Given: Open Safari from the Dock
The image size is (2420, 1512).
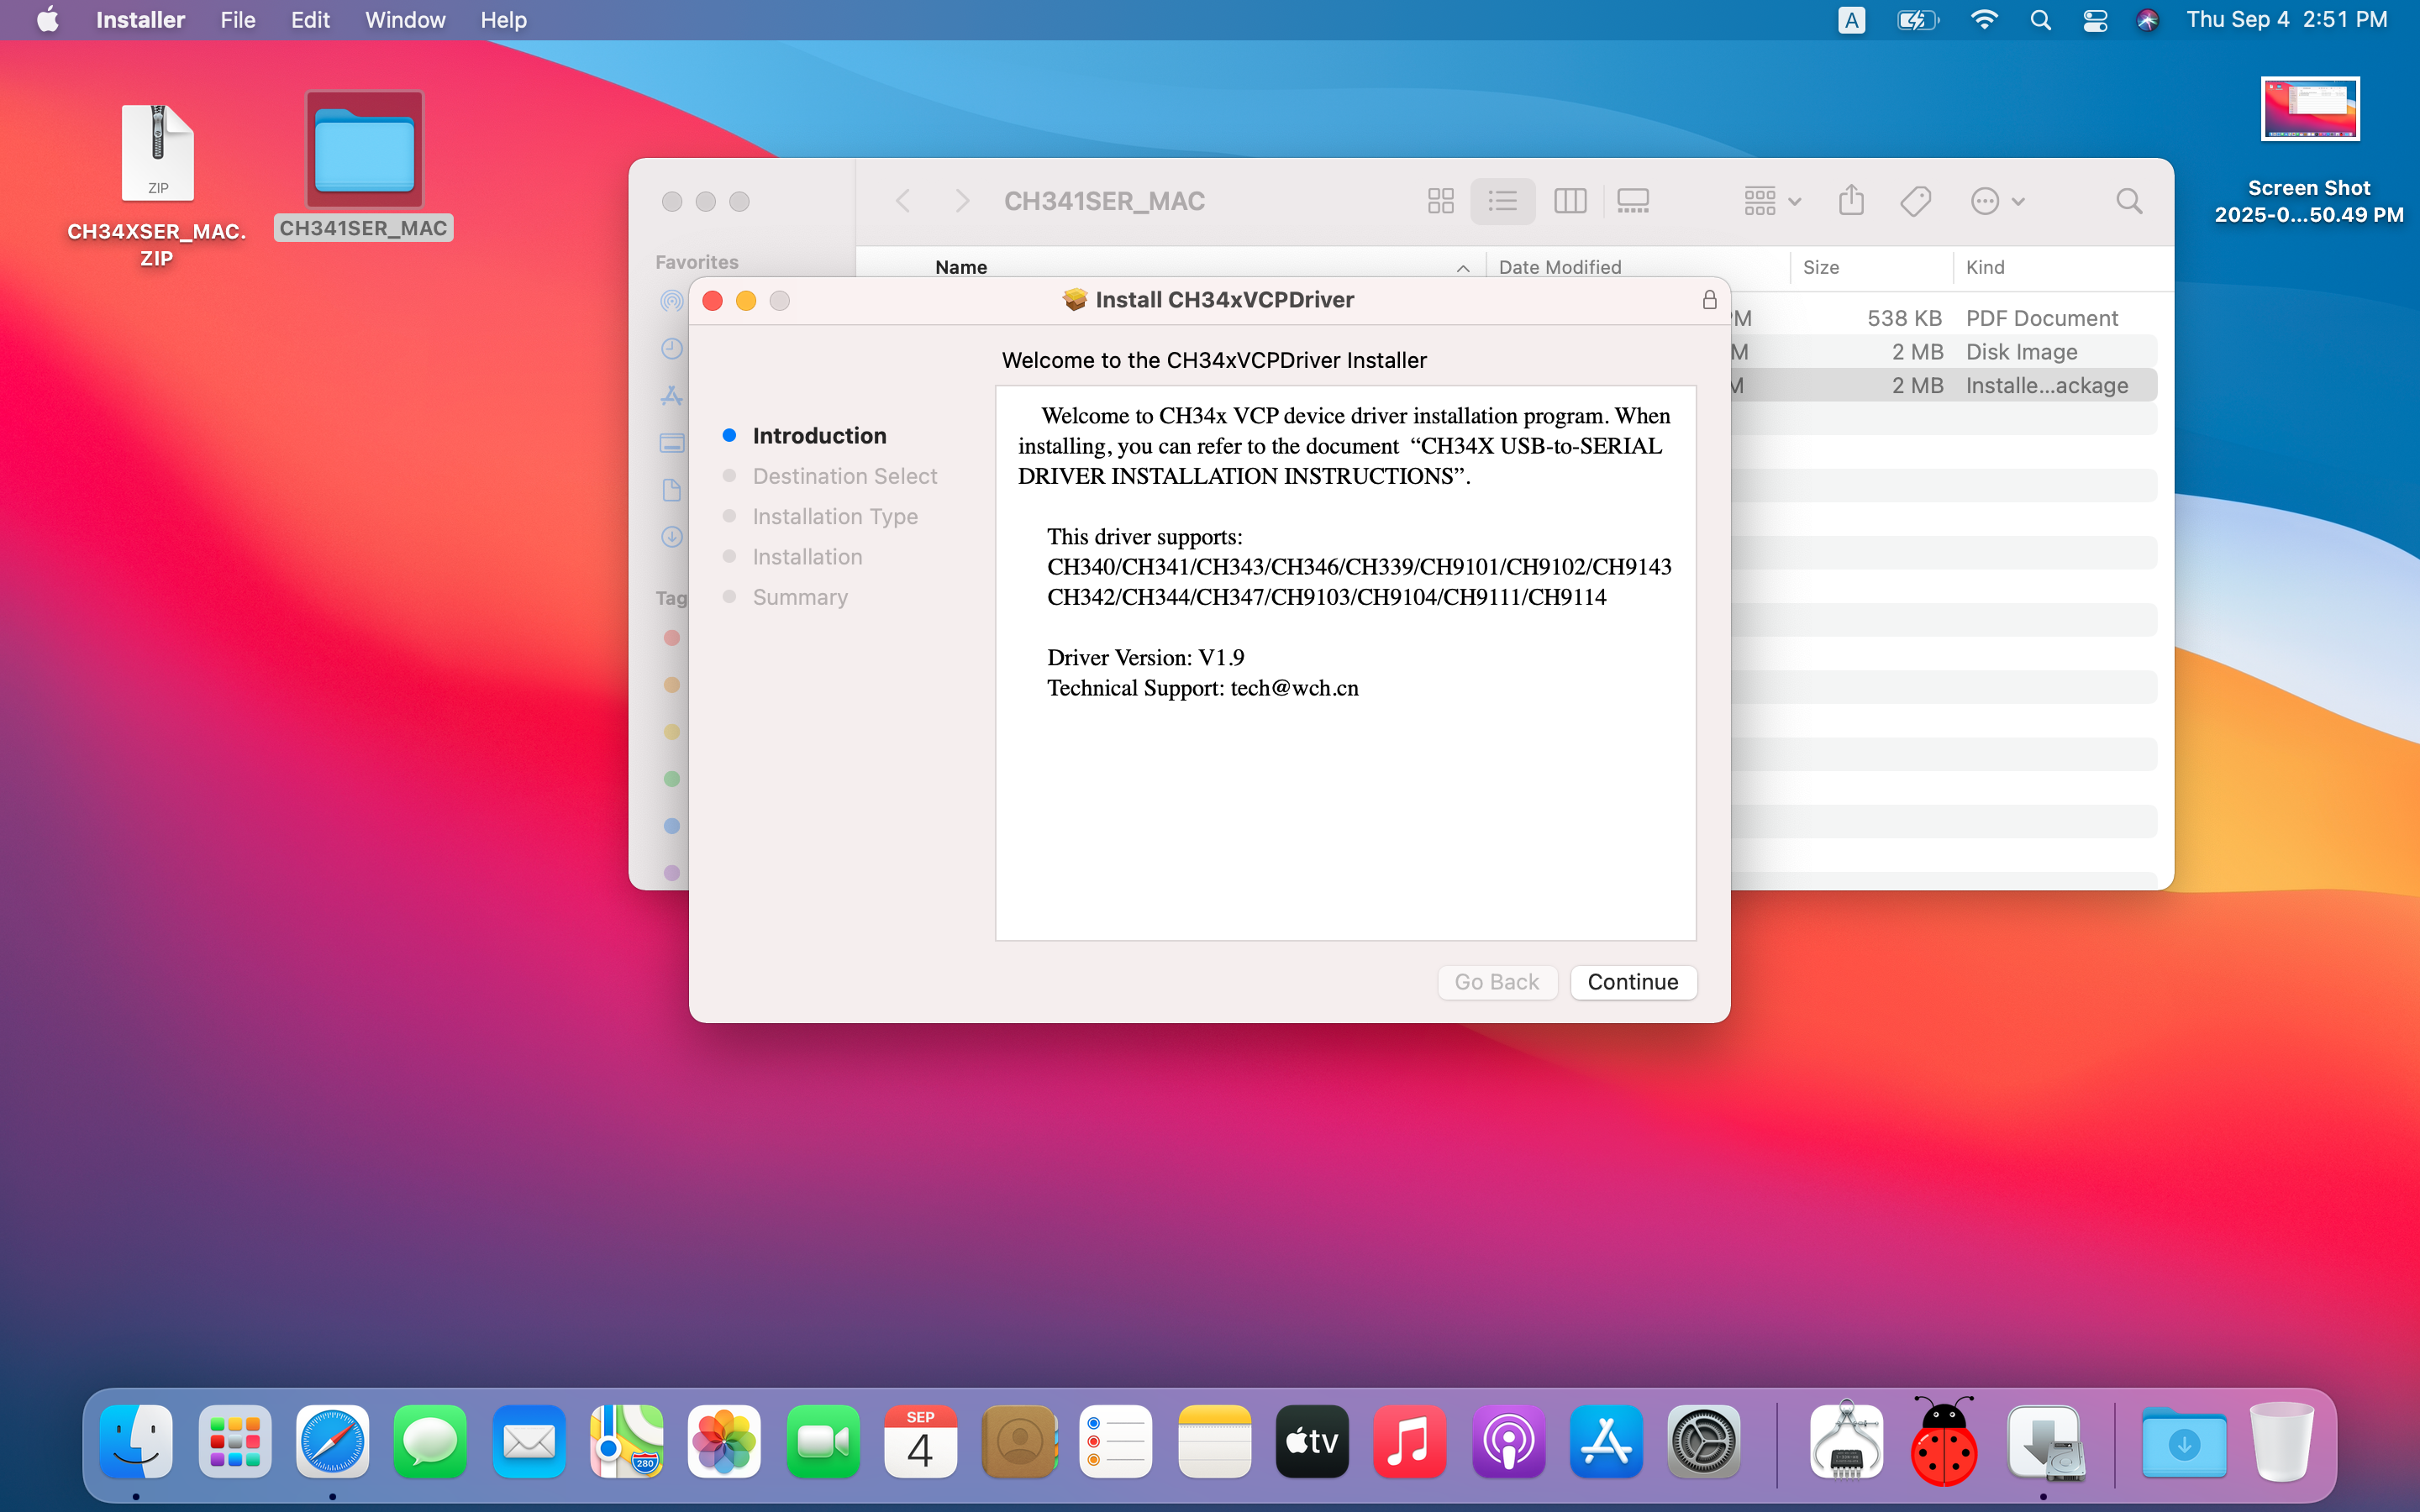Looking at the screenshot, I should click(332, 1441).
